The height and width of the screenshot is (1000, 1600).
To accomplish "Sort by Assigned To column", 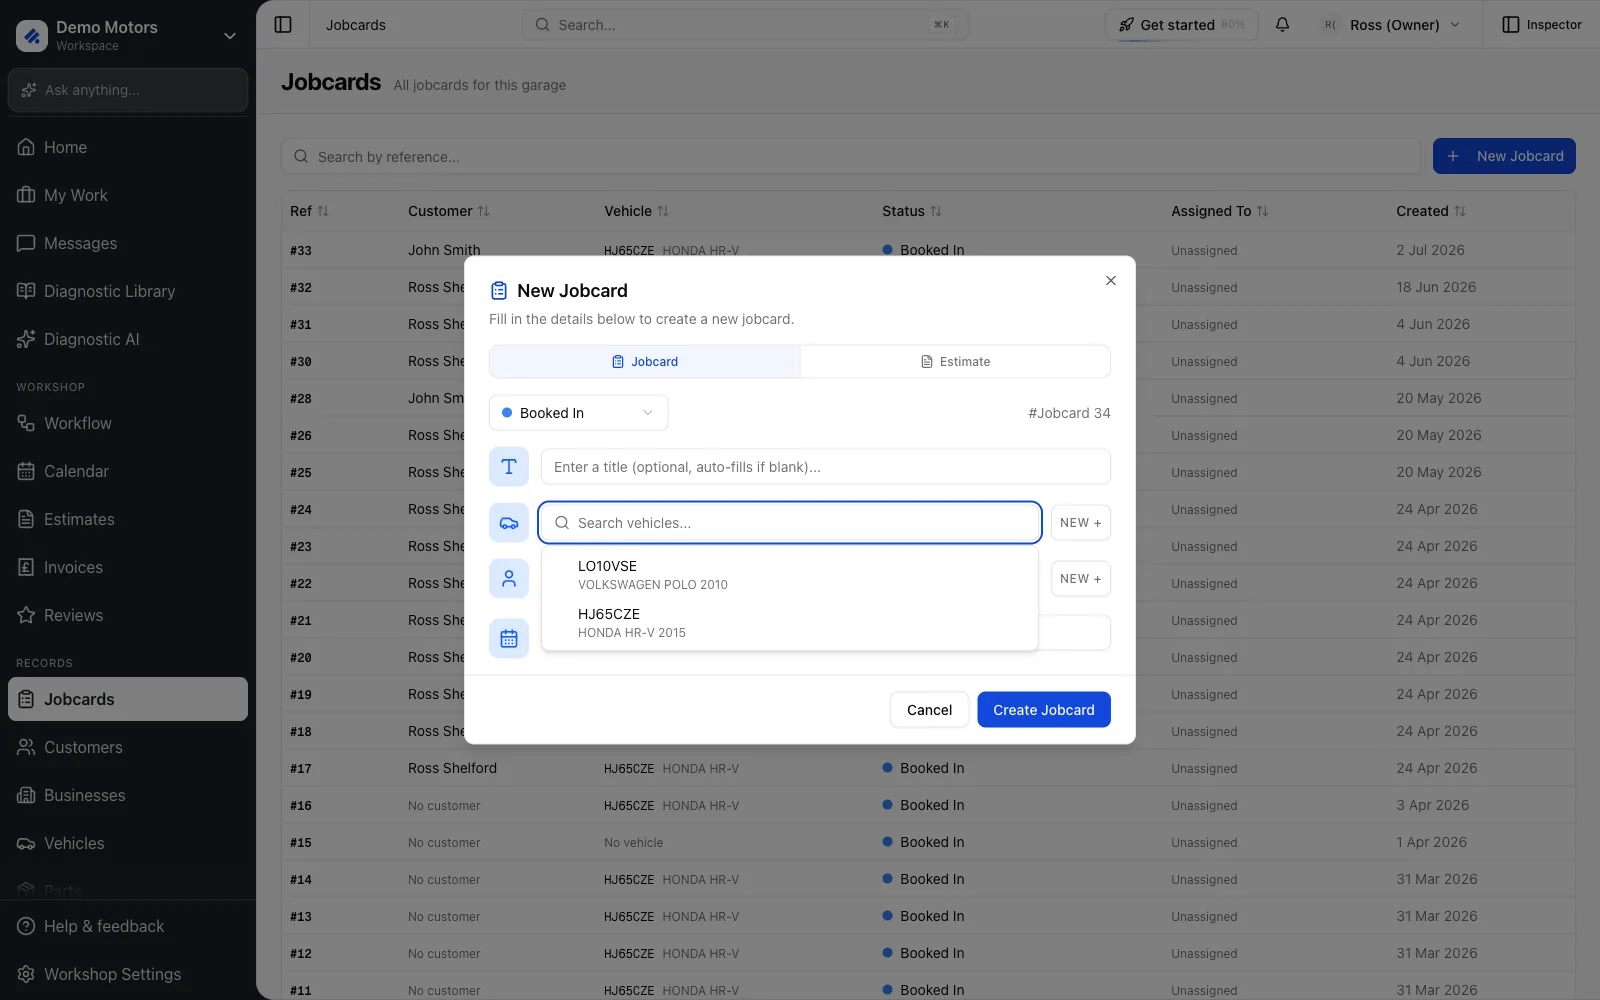I will pyautogui.click(x=1220, y=211).
